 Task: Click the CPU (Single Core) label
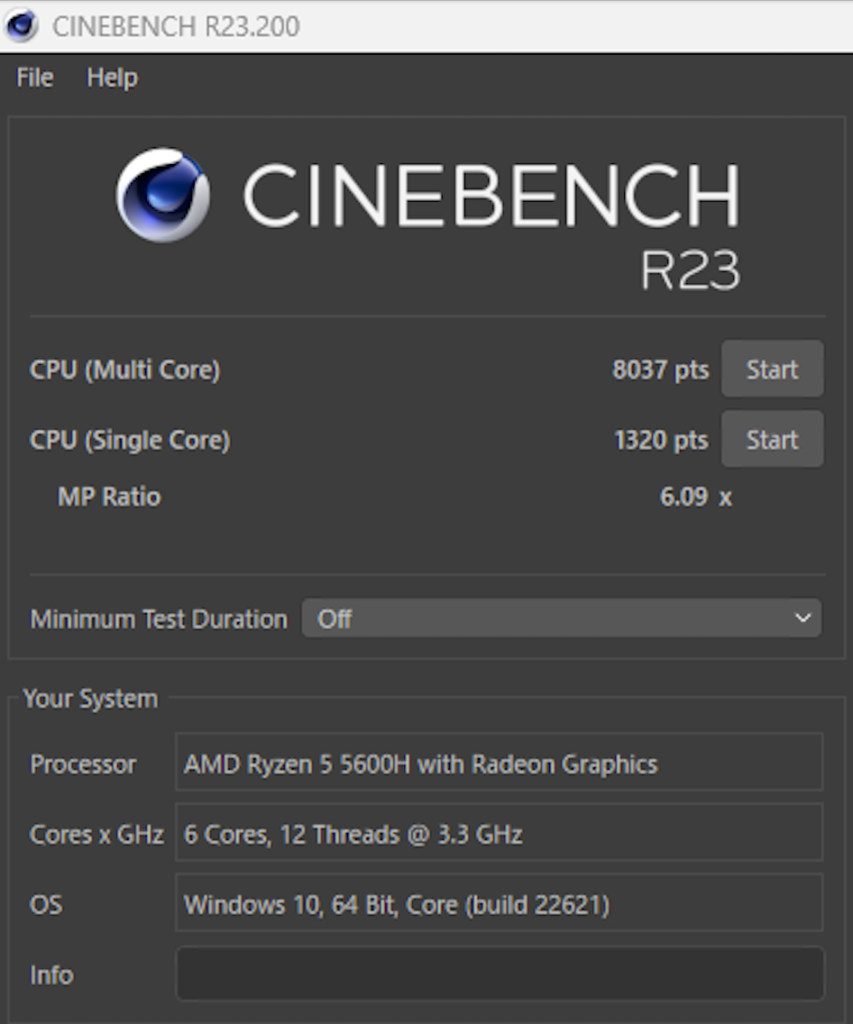point(130,440)
